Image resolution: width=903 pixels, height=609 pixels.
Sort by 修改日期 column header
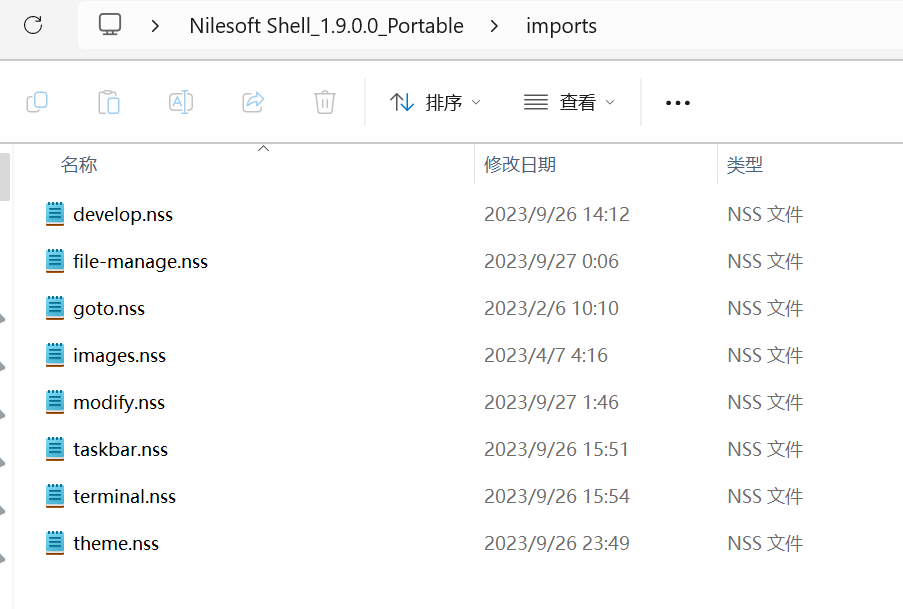point(520,165)
